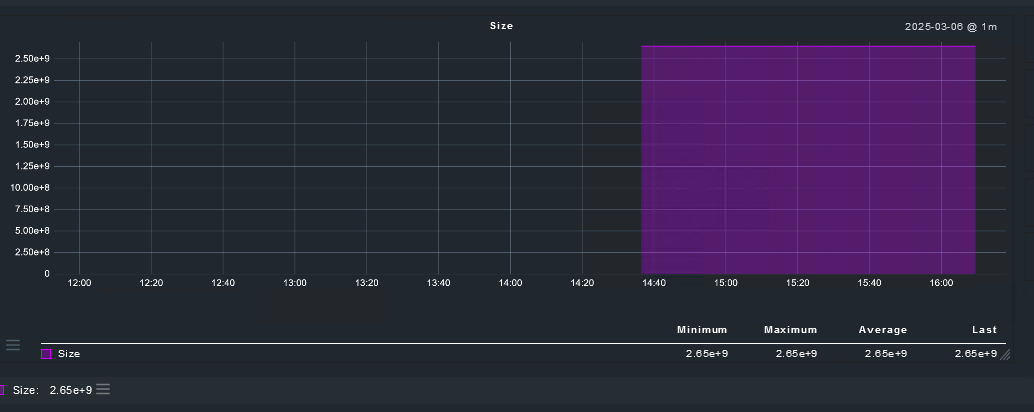
Task: Click the Last value 2.65e+9 in legend
Action: click(x=975, y=354)
